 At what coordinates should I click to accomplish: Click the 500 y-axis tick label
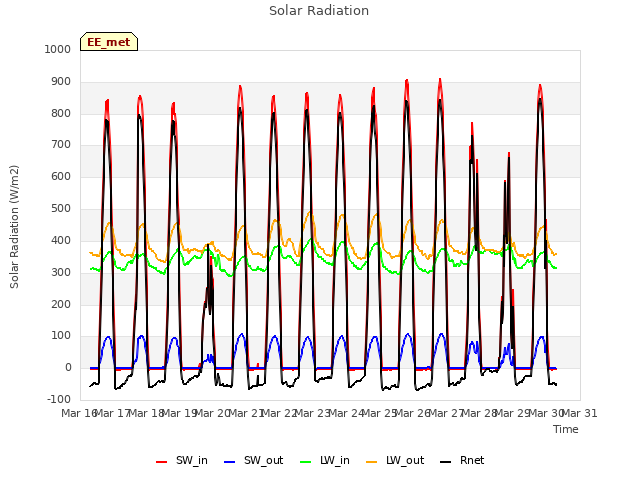pyautogui.click(x=61, y=209)
